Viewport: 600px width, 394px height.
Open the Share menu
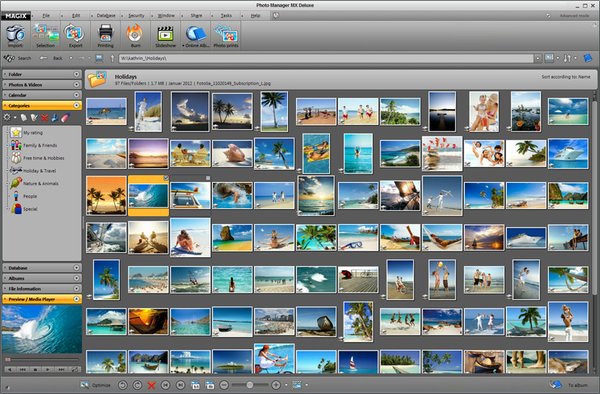[196, 16]
